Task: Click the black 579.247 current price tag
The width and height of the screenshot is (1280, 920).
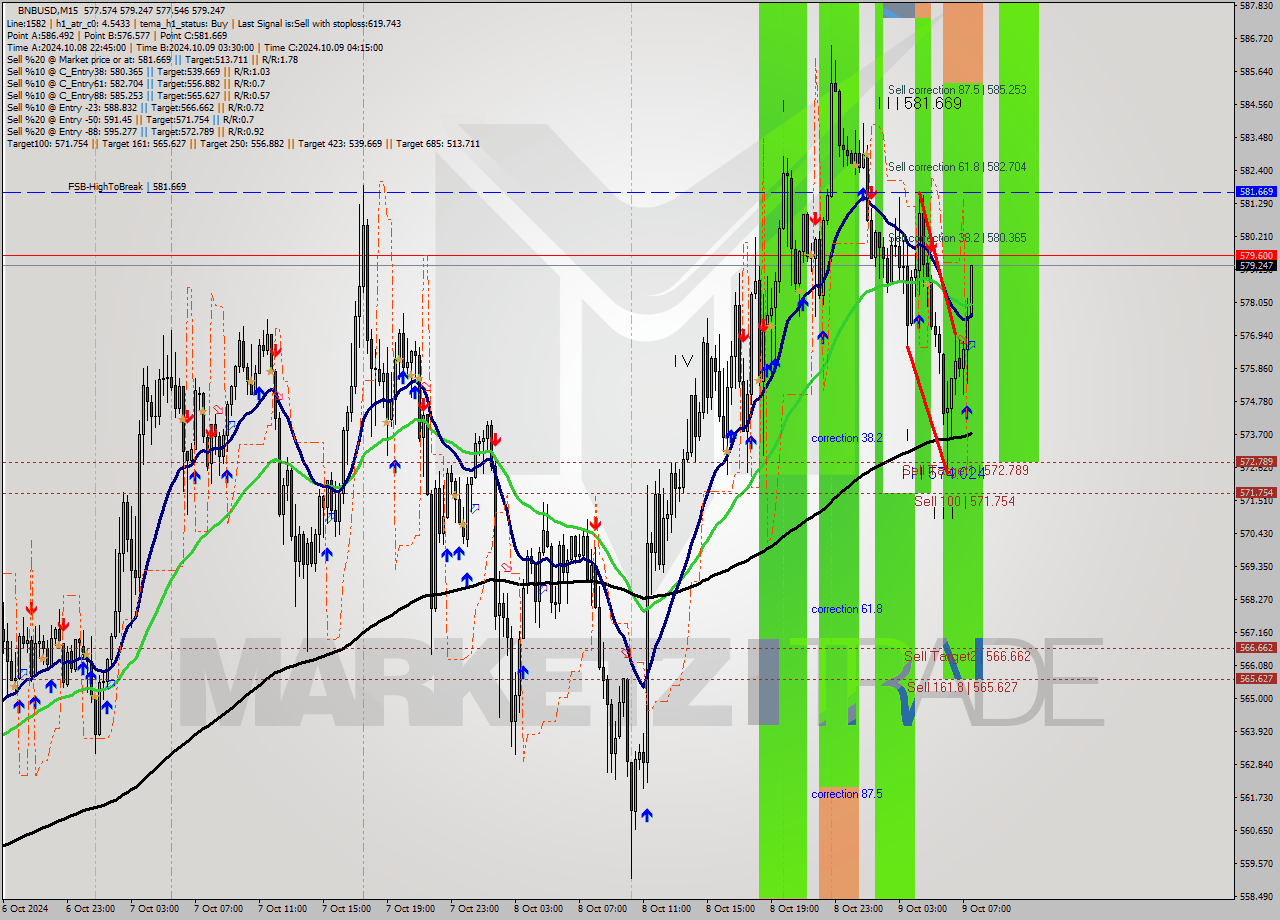Action: tap(1256, 265)
